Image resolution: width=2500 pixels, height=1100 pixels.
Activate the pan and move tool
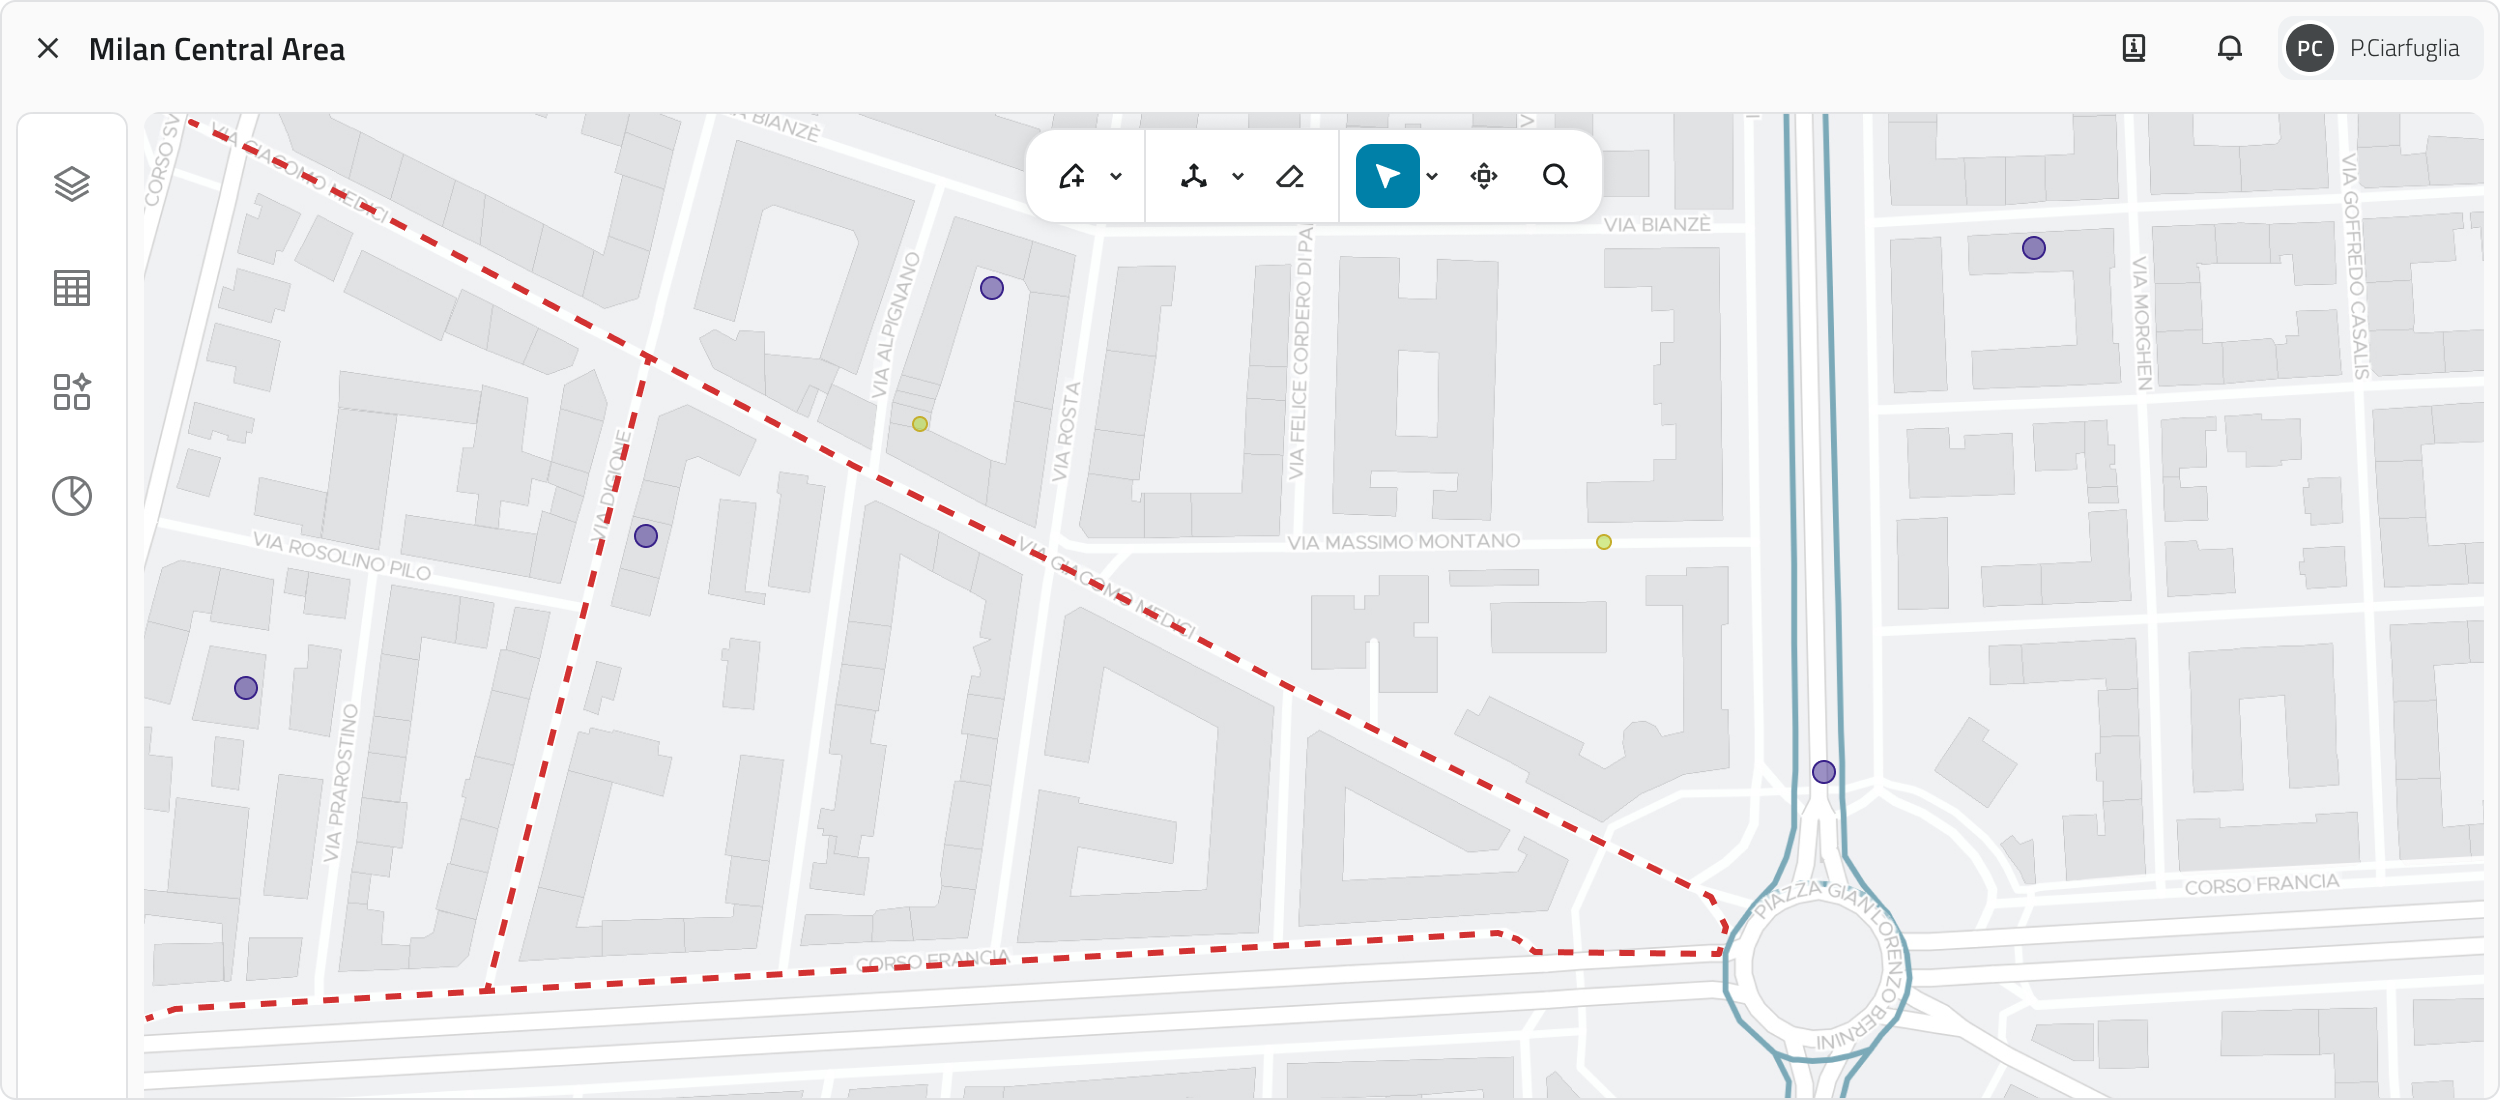(x=1484, y=177)
